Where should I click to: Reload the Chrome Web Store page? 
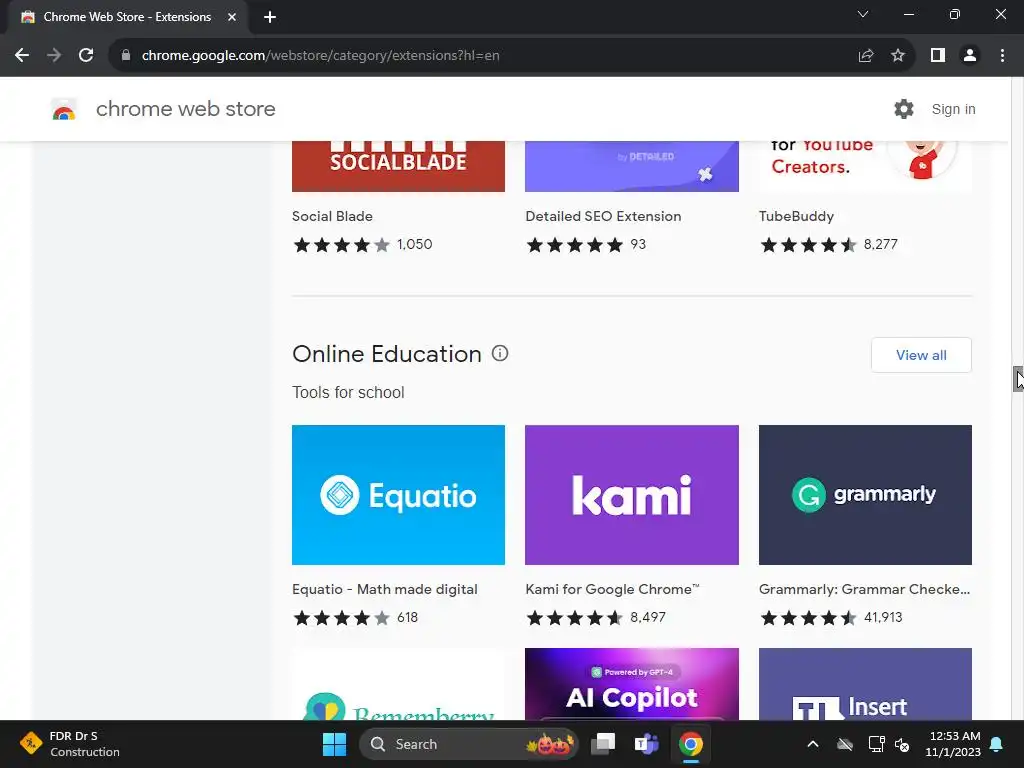point(86,56)
